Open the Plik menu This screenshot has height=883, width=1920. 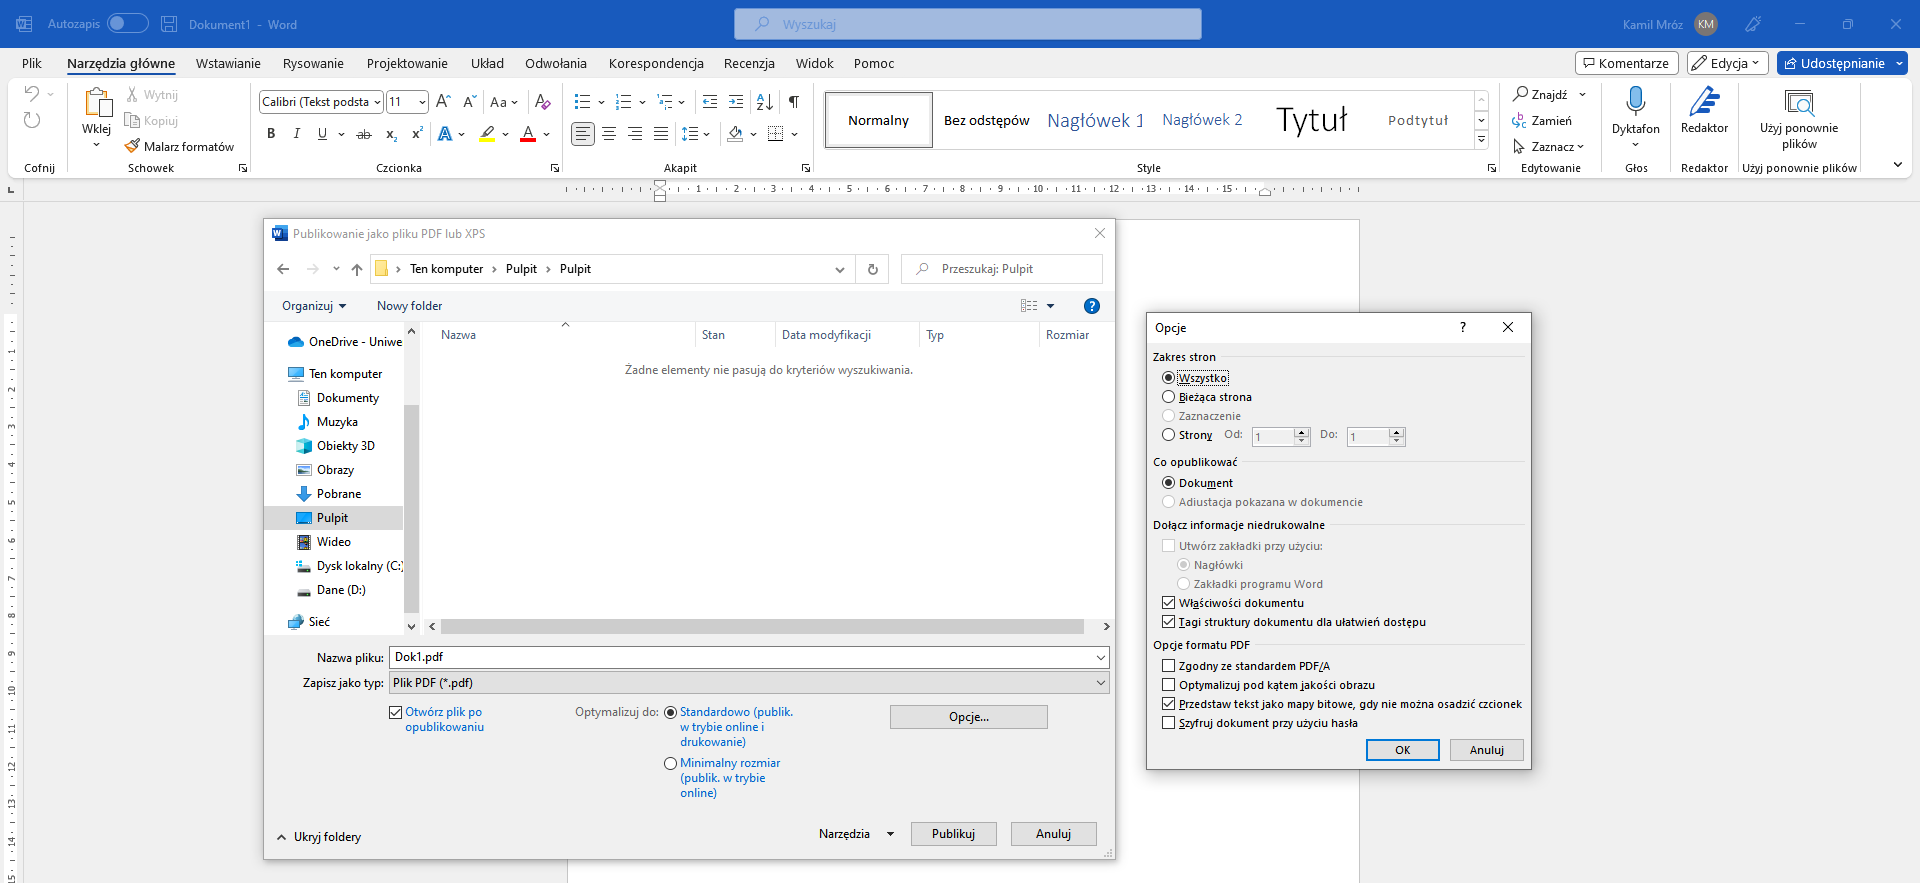pos(32,63)
